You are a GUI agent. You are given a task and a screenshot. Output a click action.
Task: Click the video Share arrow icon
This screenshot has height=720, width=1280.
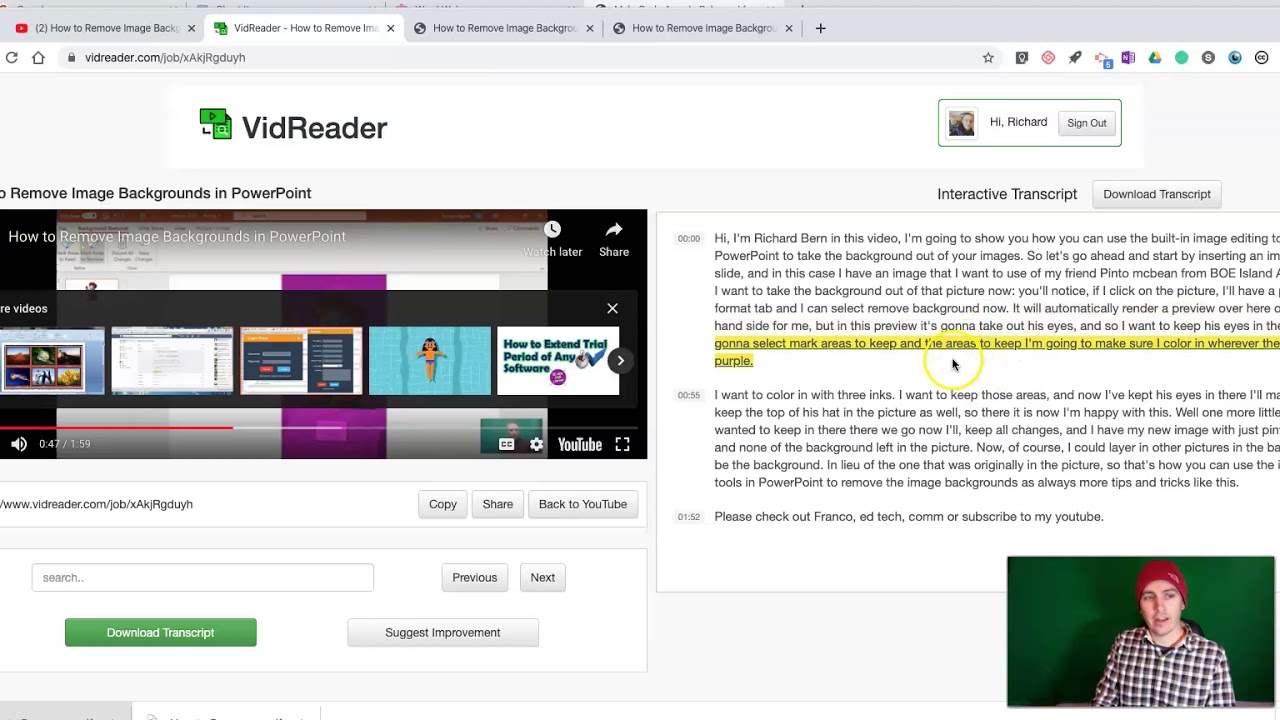tap(614, 230)
